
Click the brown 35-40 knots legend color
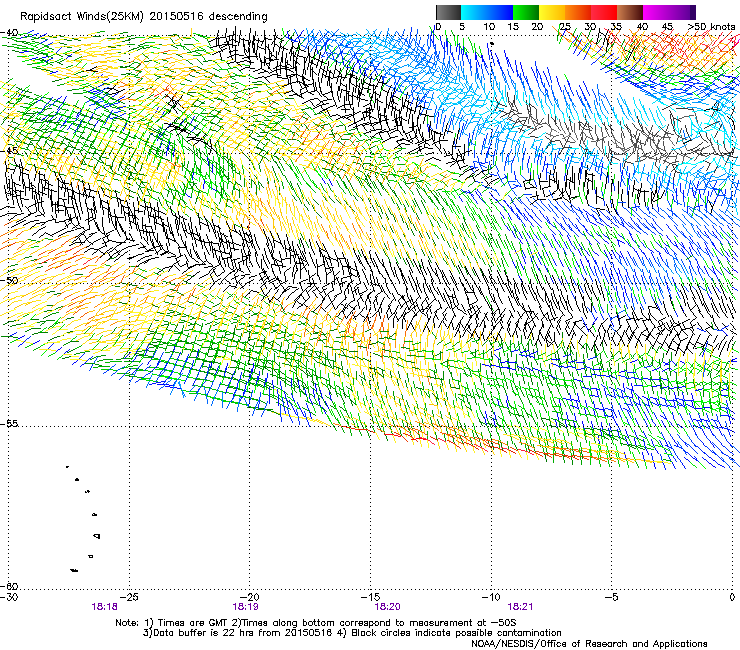(630, 12)
